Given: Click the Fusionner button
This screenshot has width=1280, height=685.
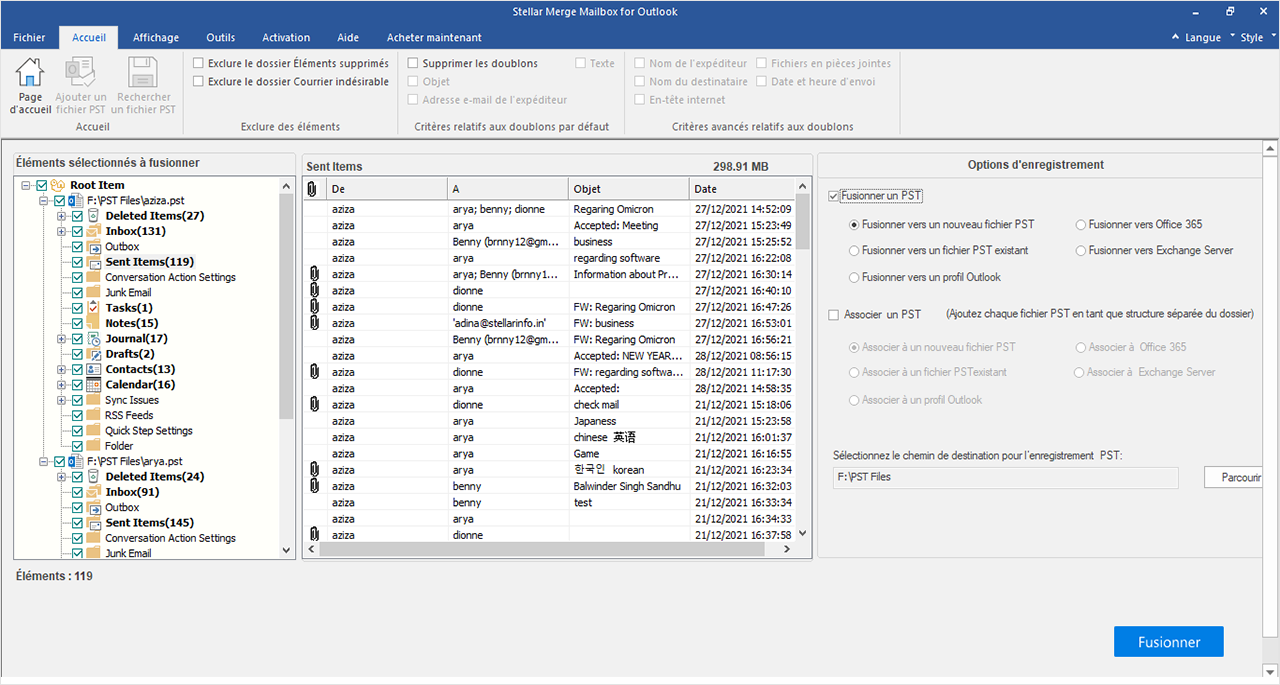Looking at the screenshot, I should 1169,642.
